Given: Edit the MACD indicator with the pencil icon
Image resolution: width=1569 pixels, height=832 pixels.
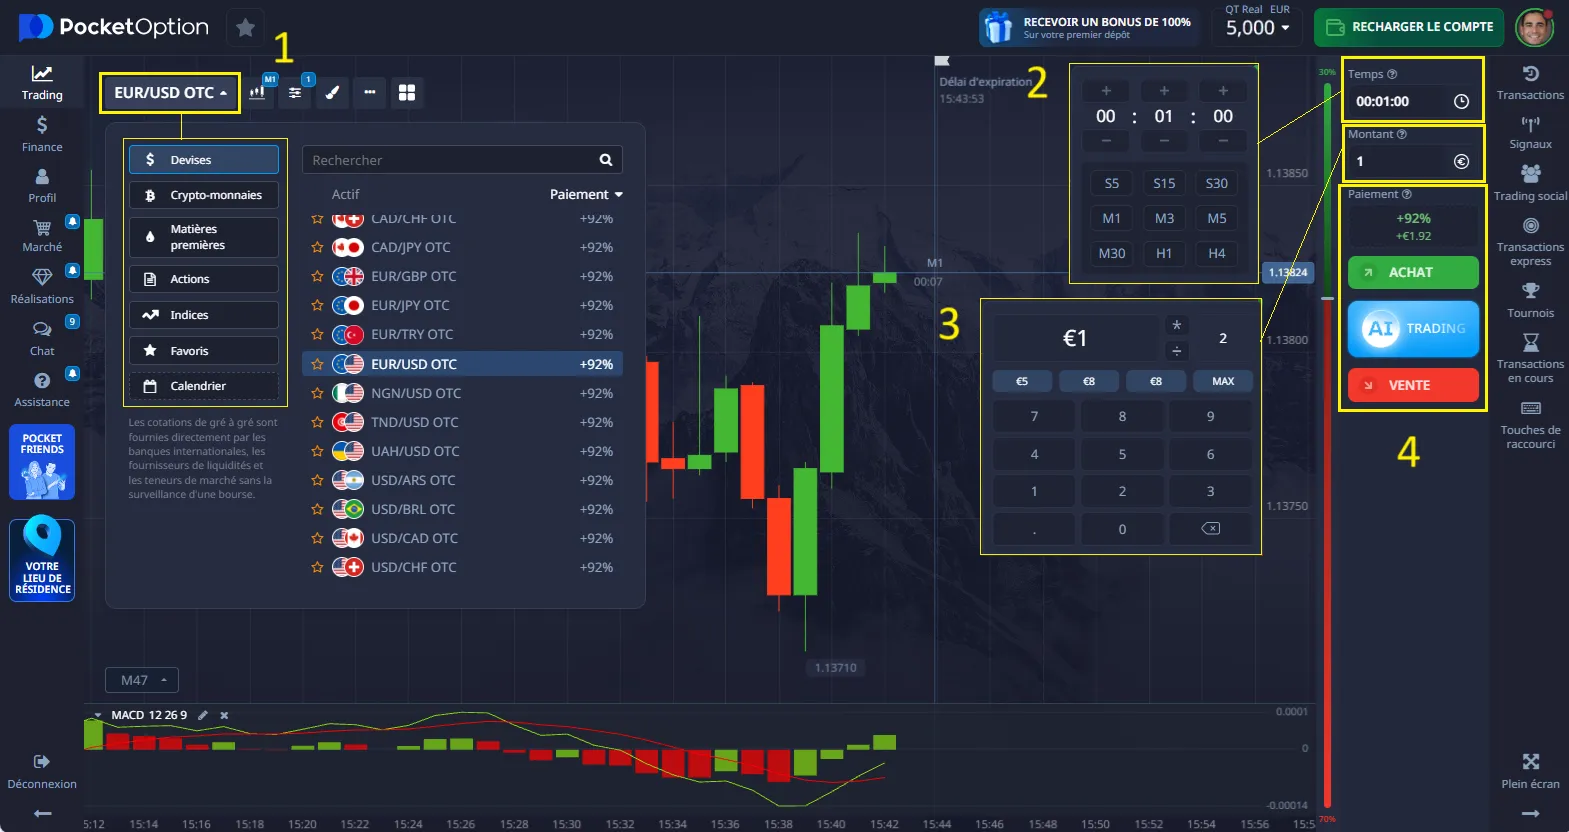Looking at the screenshot, I should pyautogui.click(x=203, y=715).
